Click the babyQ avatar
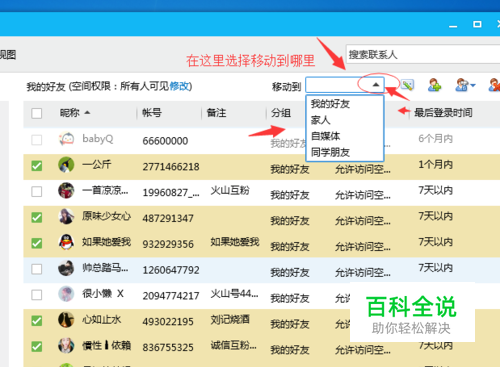This screenshot has height=367, width=500. [66, 139]
